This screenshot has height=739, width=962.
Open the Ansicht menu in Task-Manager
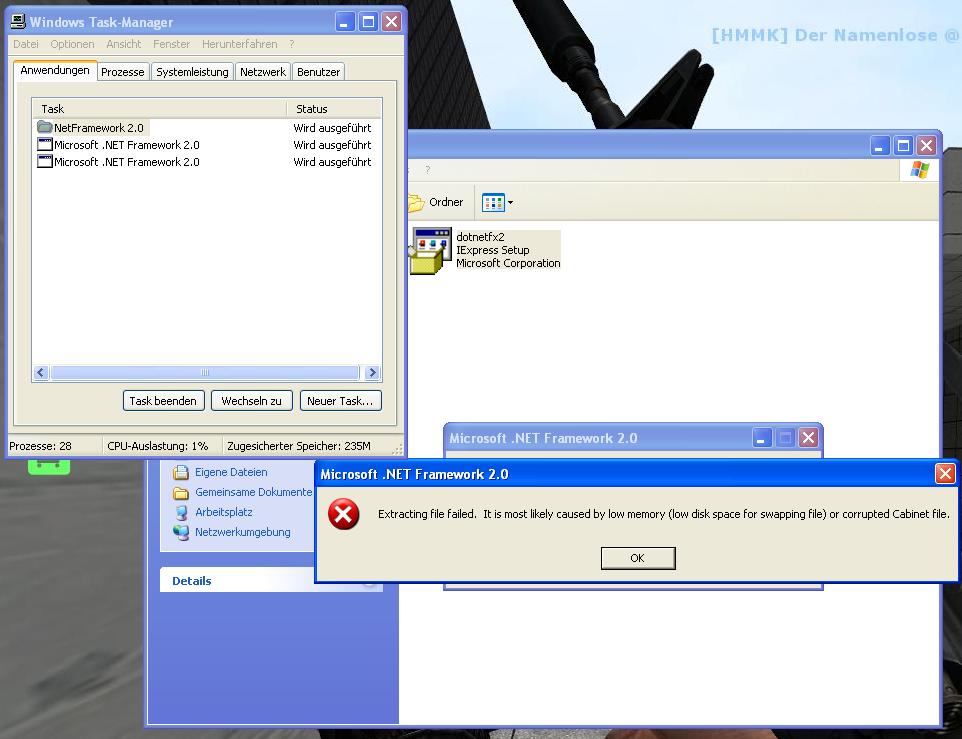click(123, 44)
